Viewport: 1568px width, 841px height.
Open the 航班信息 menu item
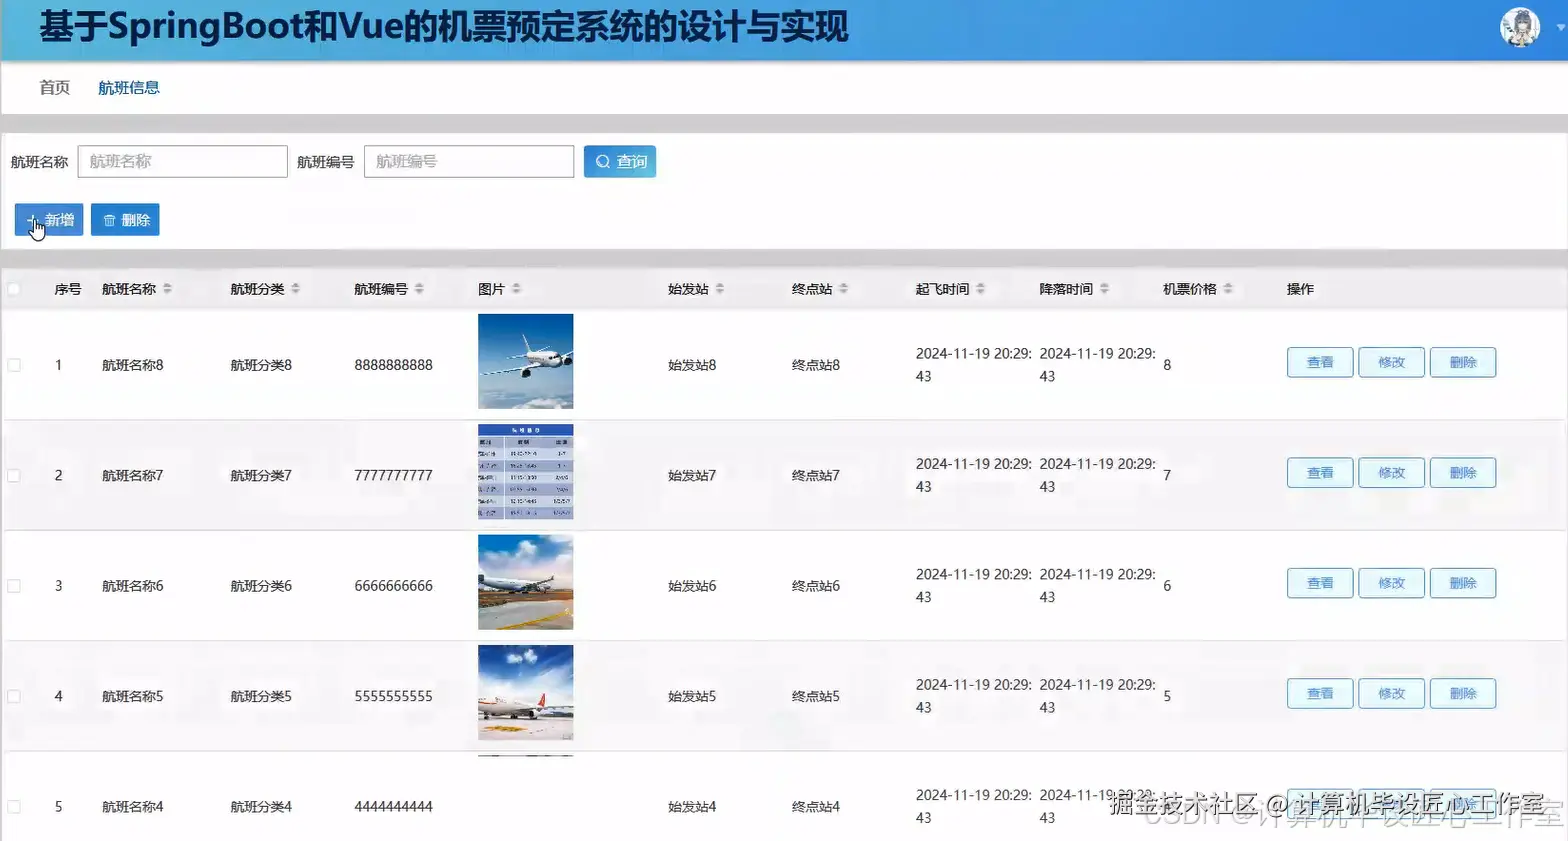(x=129, y=88)
